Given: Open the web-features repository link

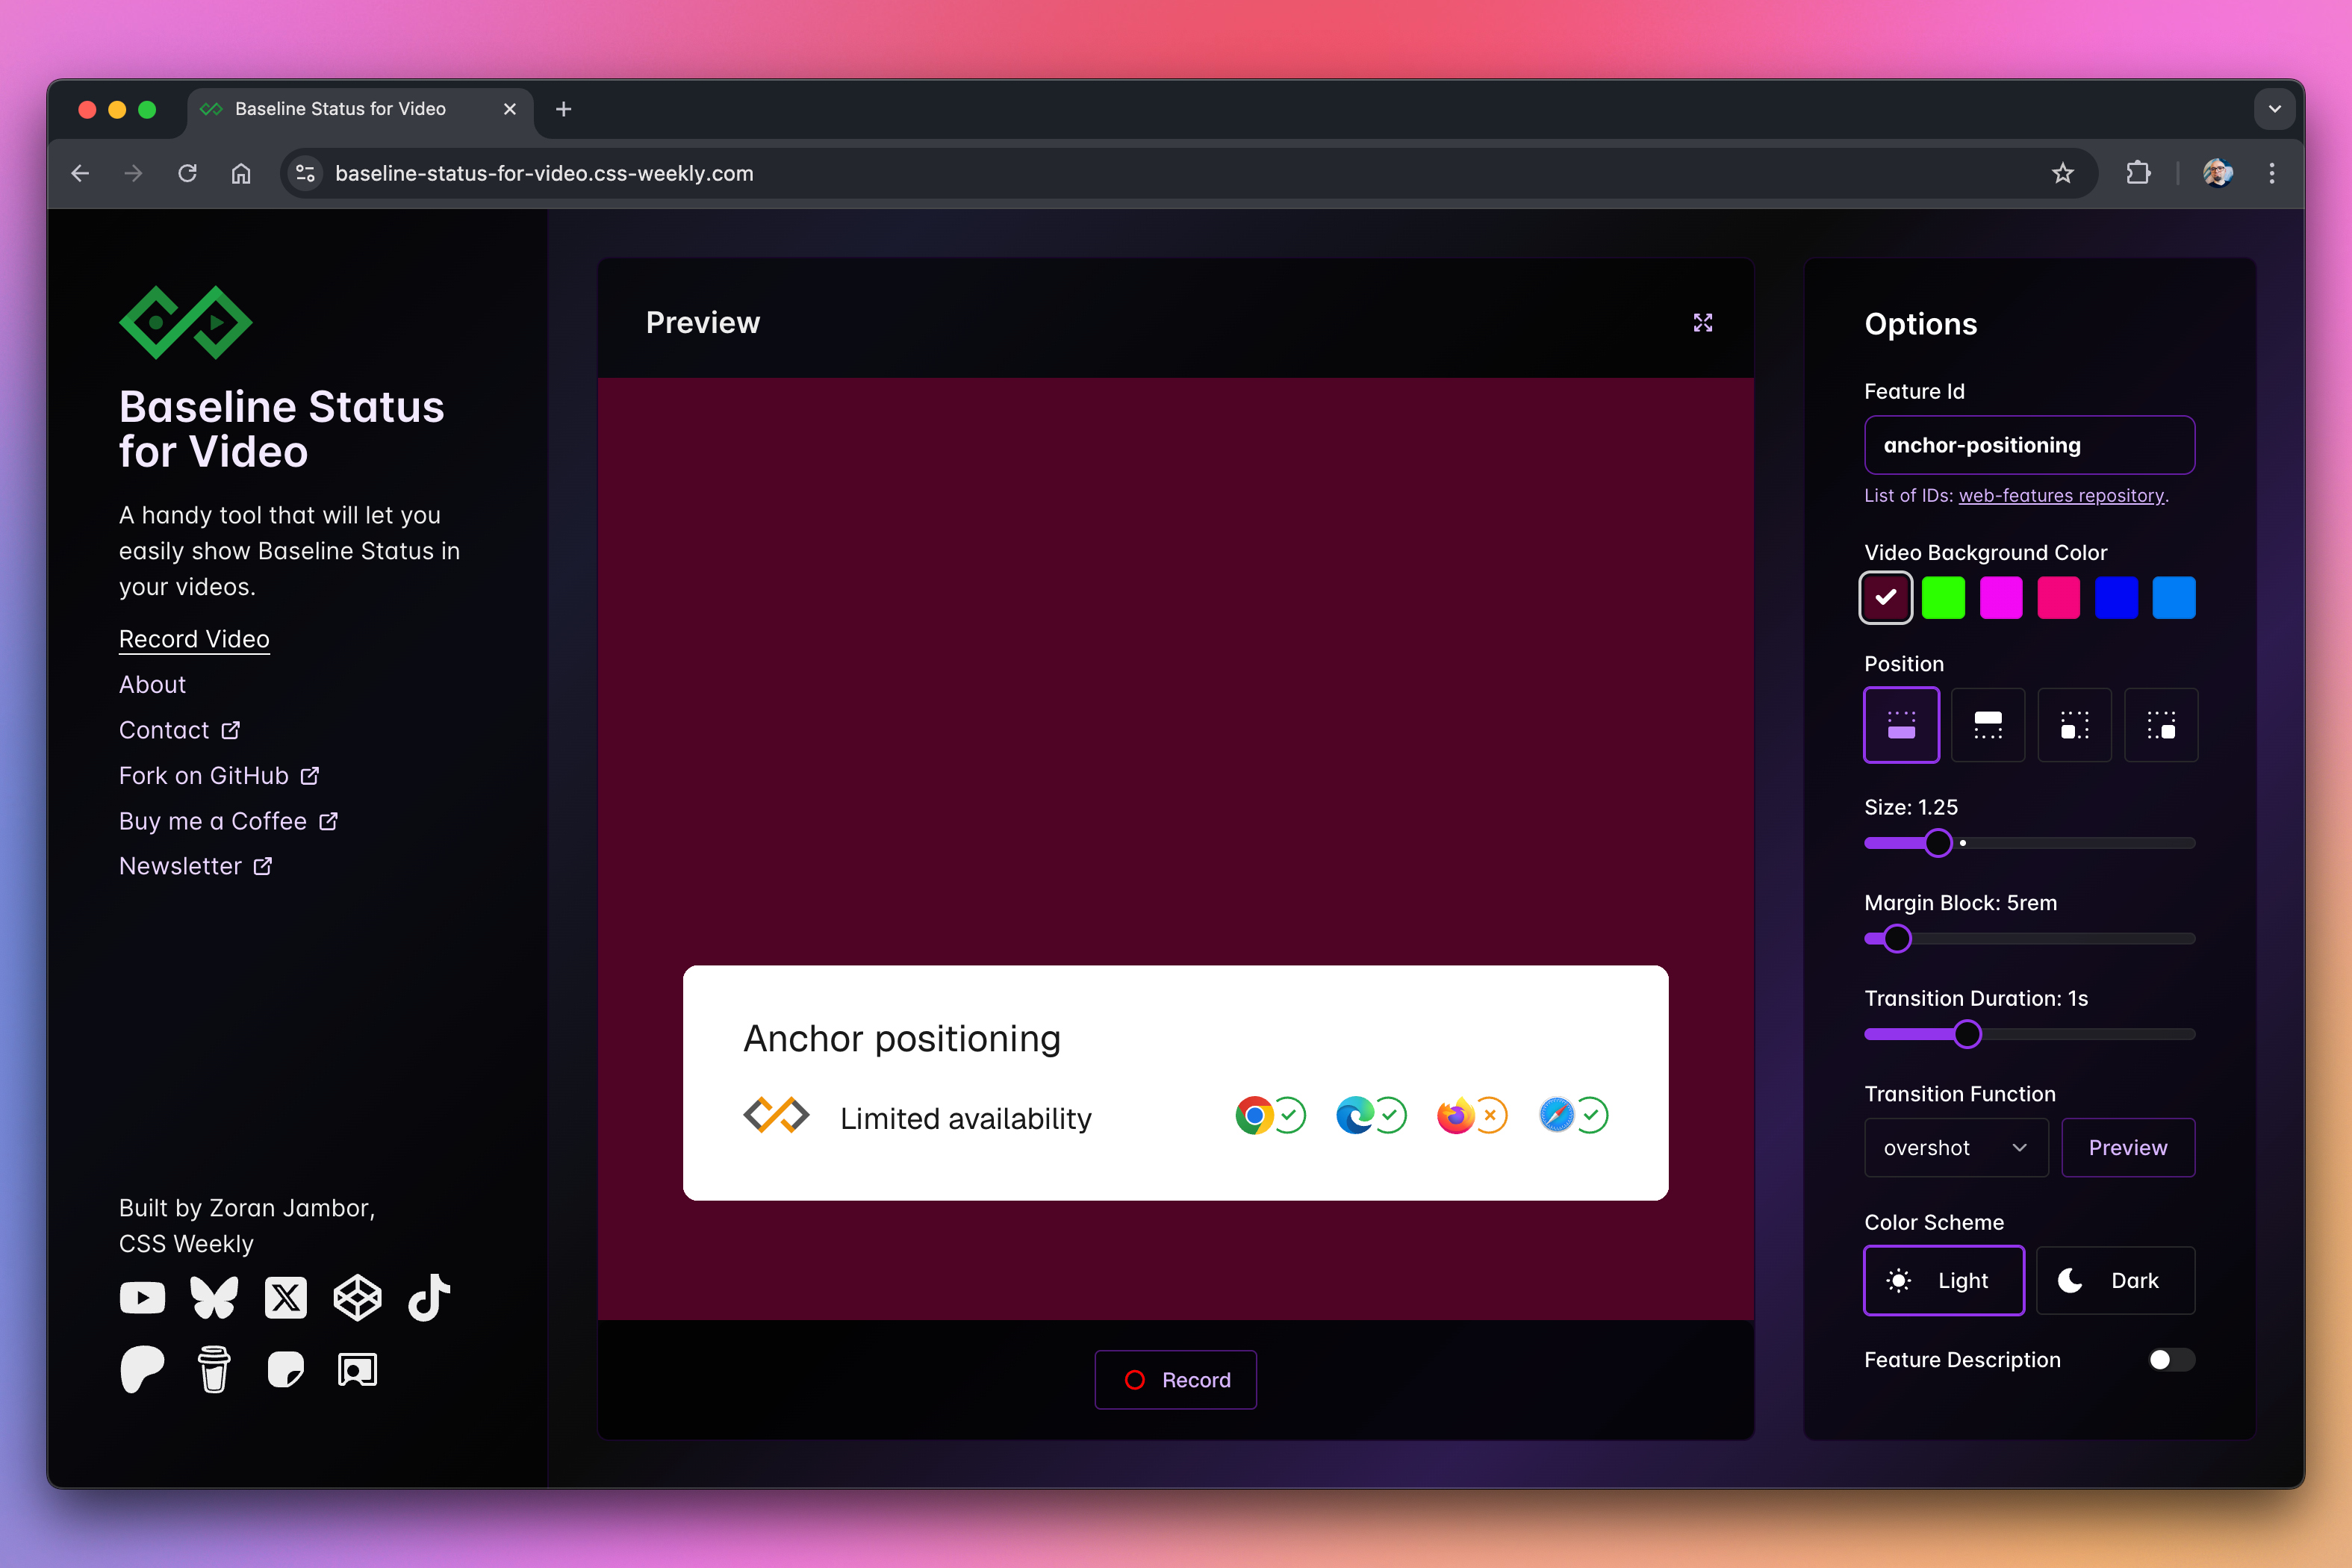Looking at the screenshot, I should pyautogui.click(x=2060, y=496).
